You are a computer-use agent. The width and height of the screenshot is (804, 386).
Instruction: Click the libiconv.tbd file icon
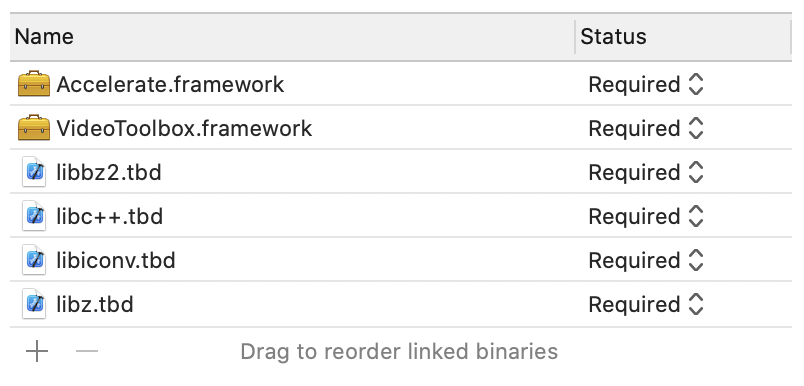34,261
